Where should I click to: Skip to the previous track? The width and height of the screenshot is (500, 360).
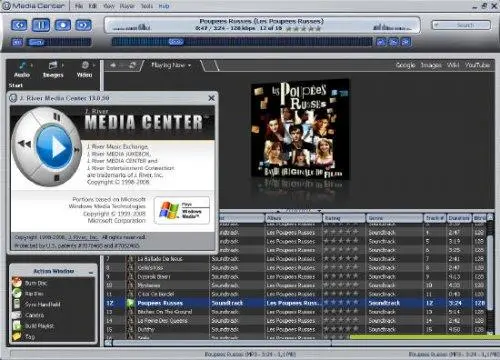[x=19, y=25]
